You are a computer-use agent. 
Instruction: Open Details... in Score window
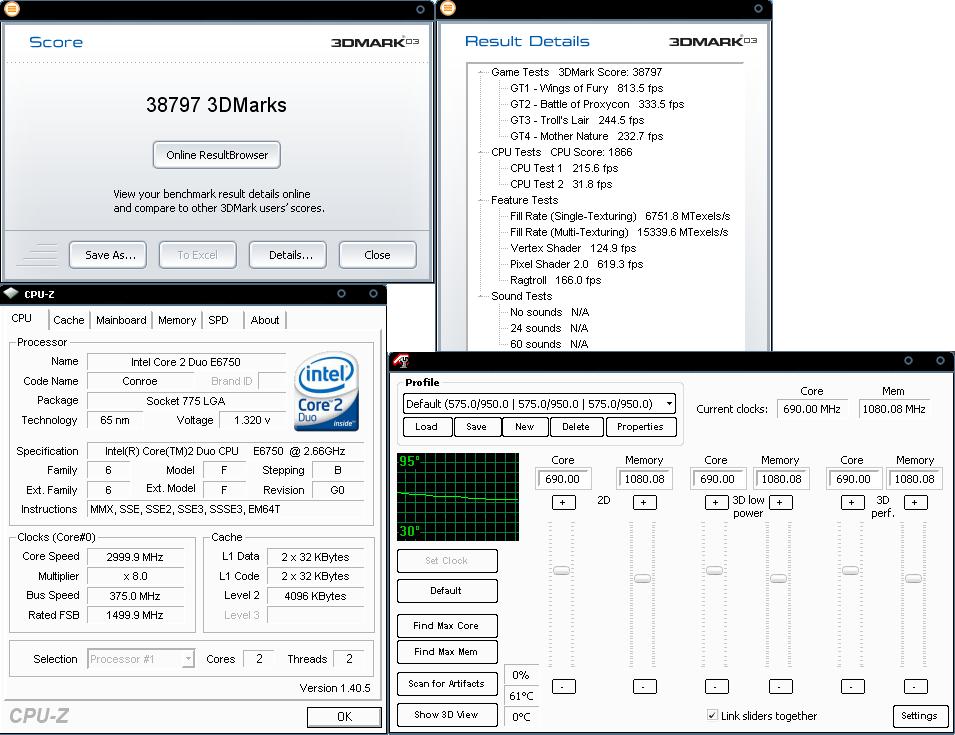287,255
